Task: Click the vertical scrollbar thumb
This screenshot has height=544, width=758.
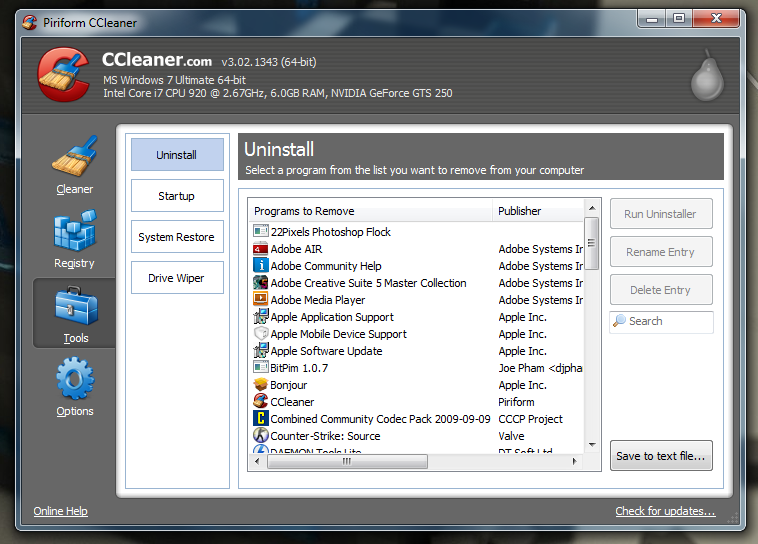Action: [x=592, y=243]
